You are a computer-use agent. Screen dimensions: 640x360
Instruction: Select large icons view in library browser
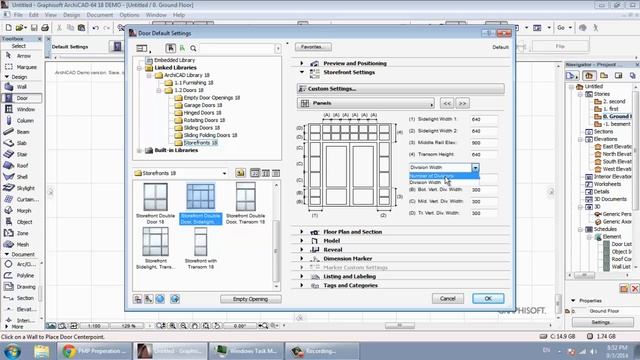click(255, 173)
